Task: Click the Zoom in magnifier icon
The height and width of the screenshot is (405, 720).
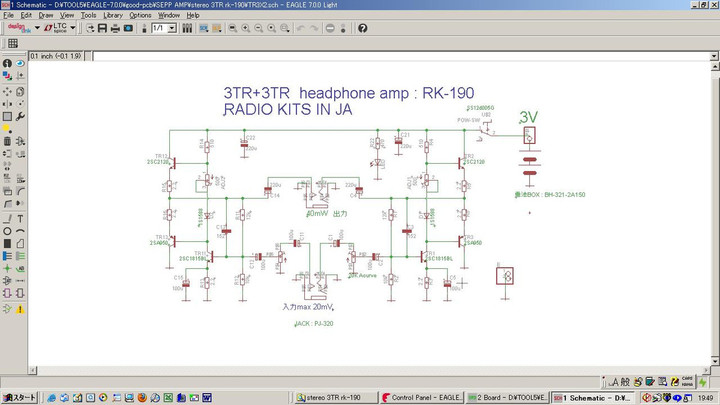Action: pyautogui.click(x=243, y=28)
